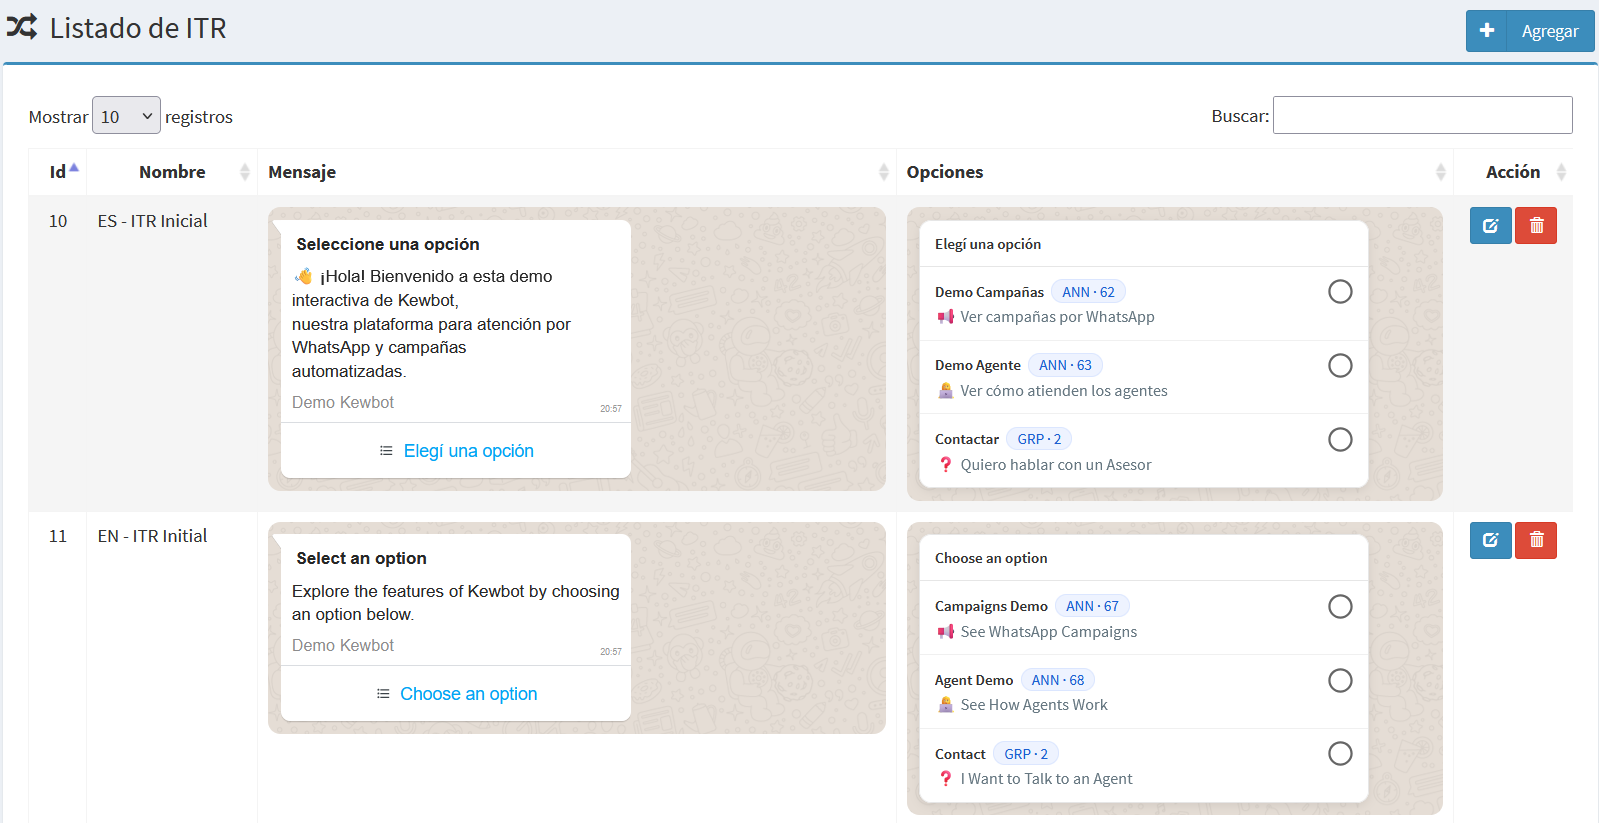This screenshot has width=1599, height=823.
Task: Click the Agregar button
Action: coord(1530,31)
